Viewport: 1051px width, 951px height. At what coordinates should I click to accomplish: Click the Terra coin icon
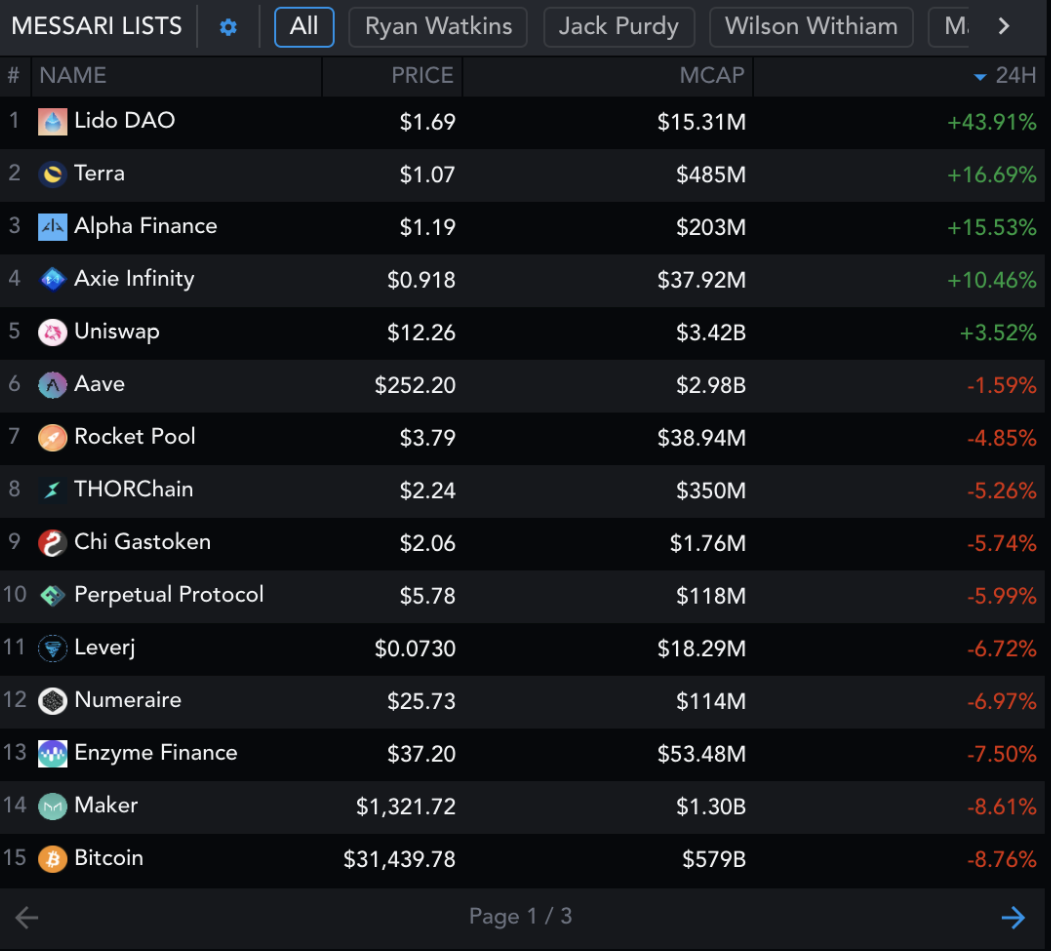click(52, 174)
